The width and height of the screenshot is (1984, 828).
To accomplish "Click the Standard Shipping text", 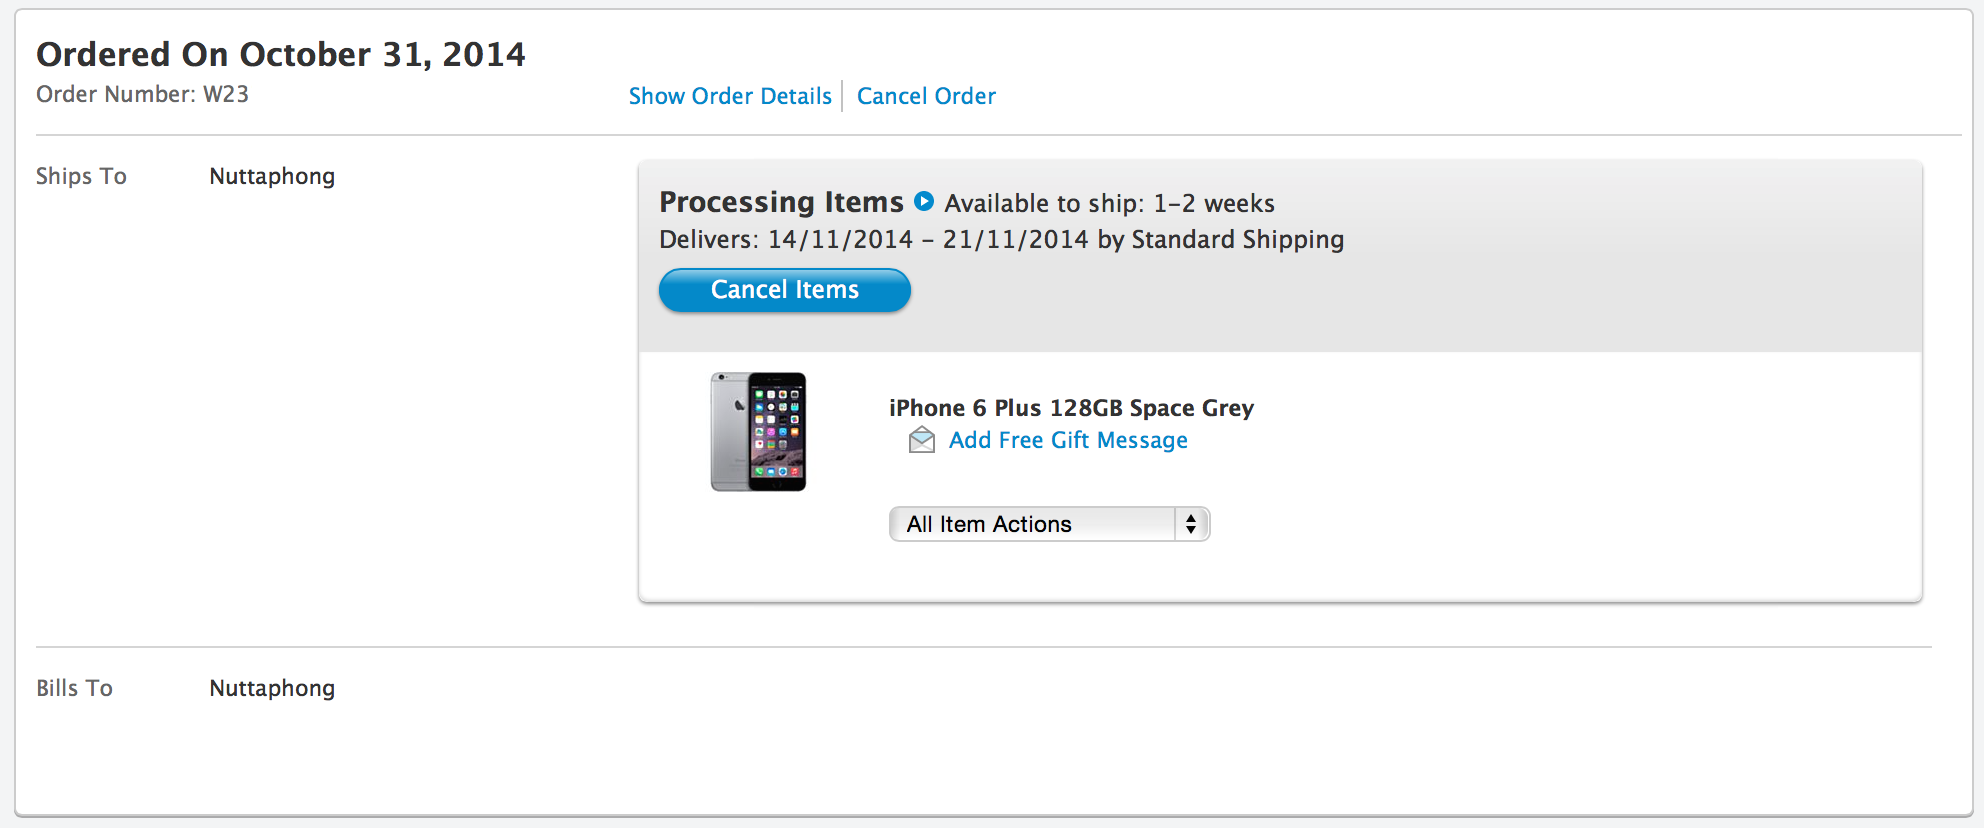I will (1237, 240).
